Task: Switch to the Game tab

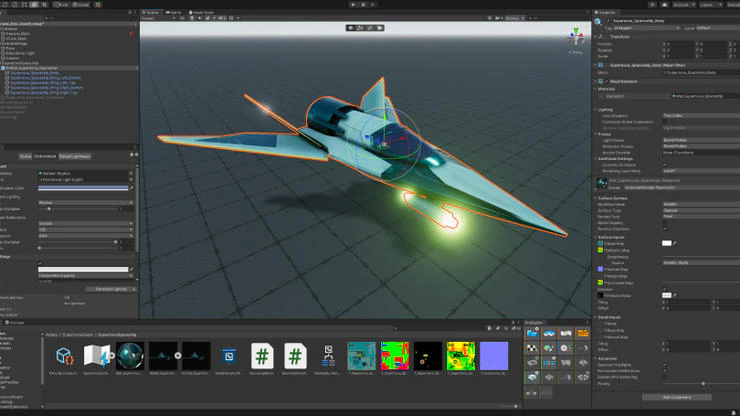Action: (x=176, y=12)
